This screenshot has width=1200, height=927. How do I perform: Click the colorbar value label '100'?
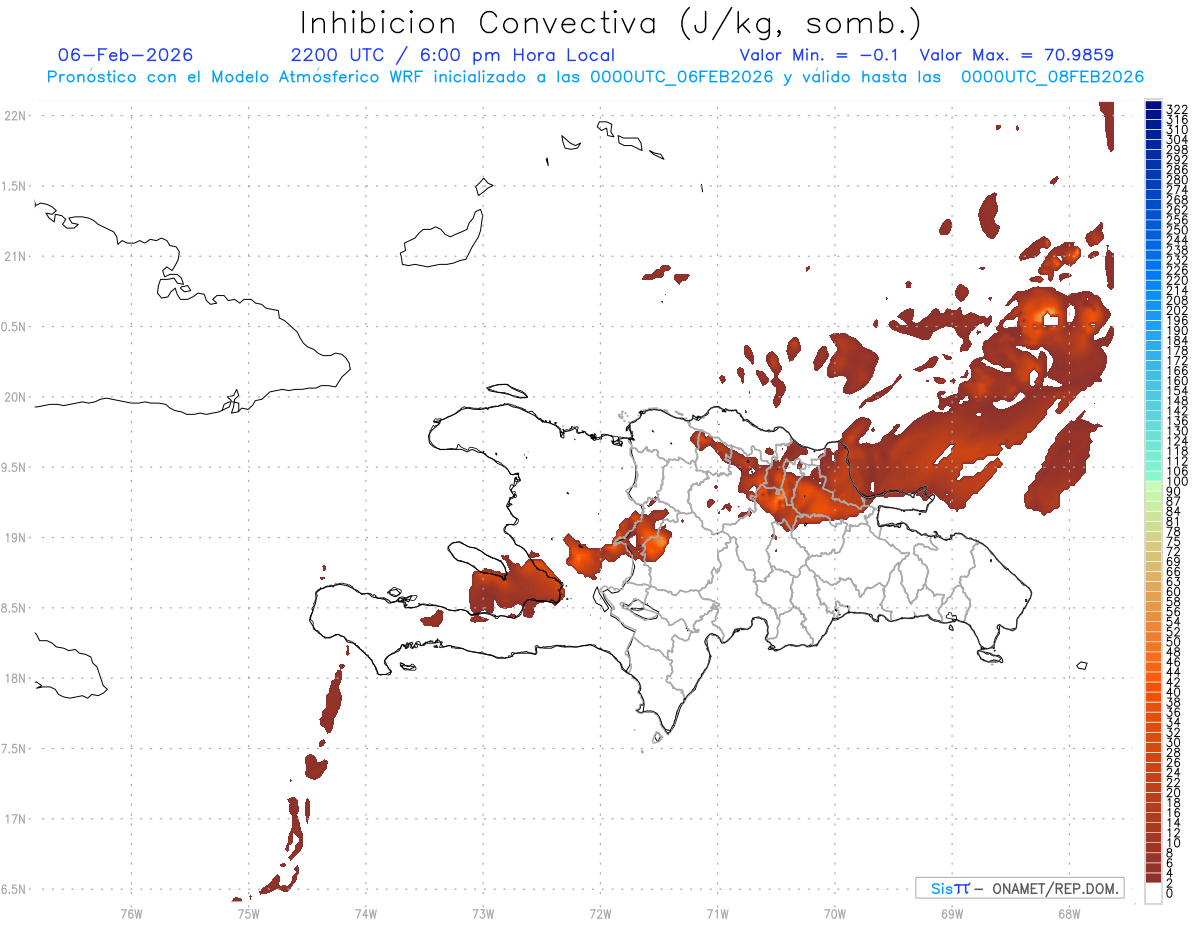click(1177, 481)
